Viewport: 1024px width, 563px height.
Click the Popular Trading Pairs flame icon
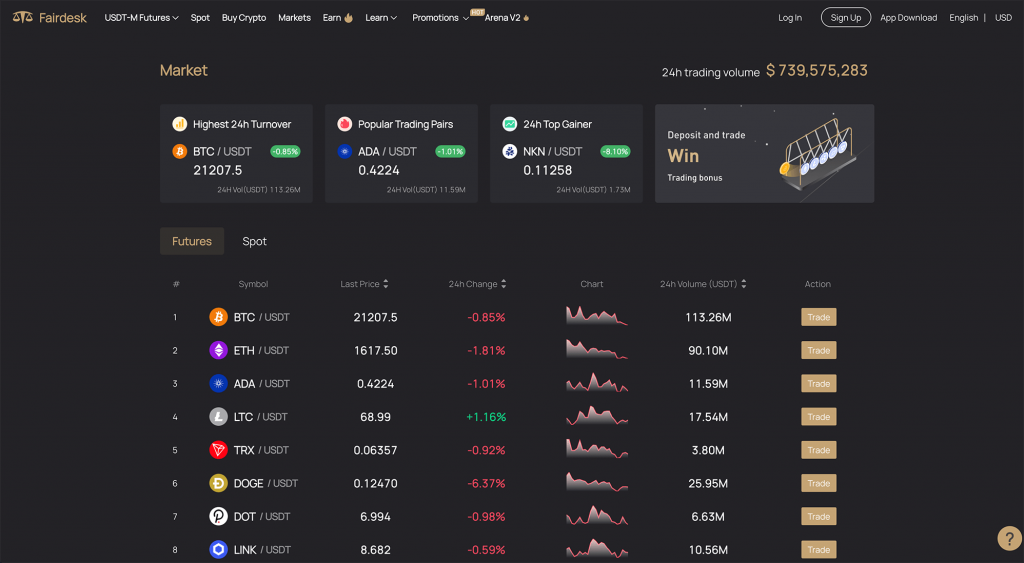(x=345, y=124)
